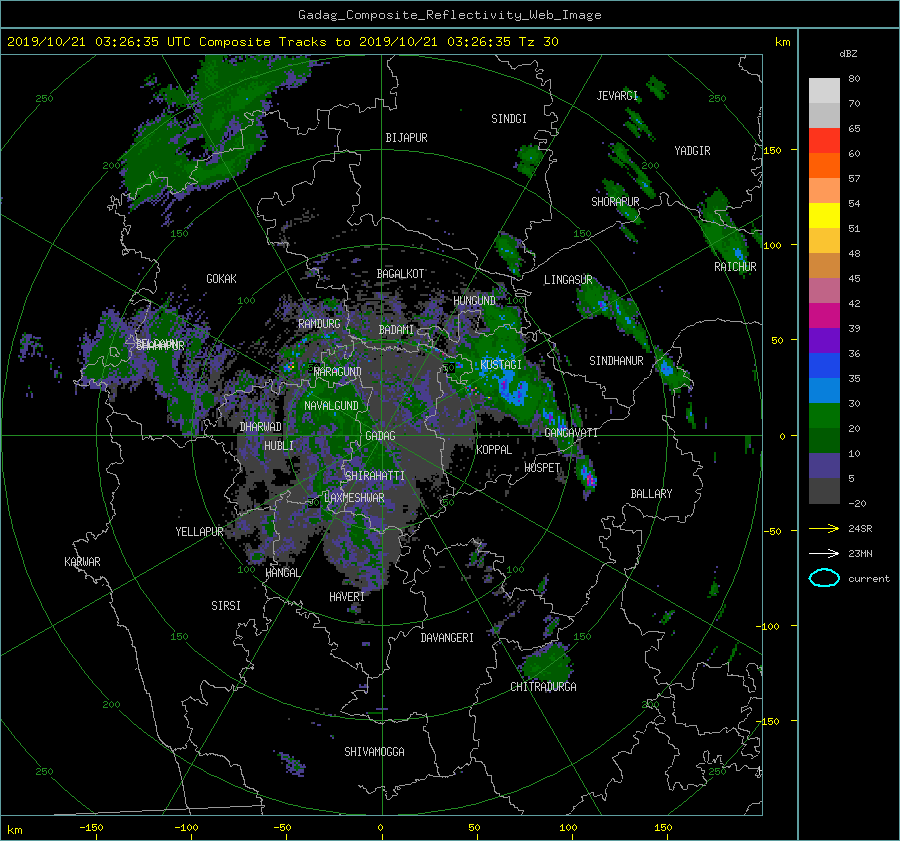Click the NAVALGUND city label
This screenshot has width=900, height=841.
tap(331, 406)
